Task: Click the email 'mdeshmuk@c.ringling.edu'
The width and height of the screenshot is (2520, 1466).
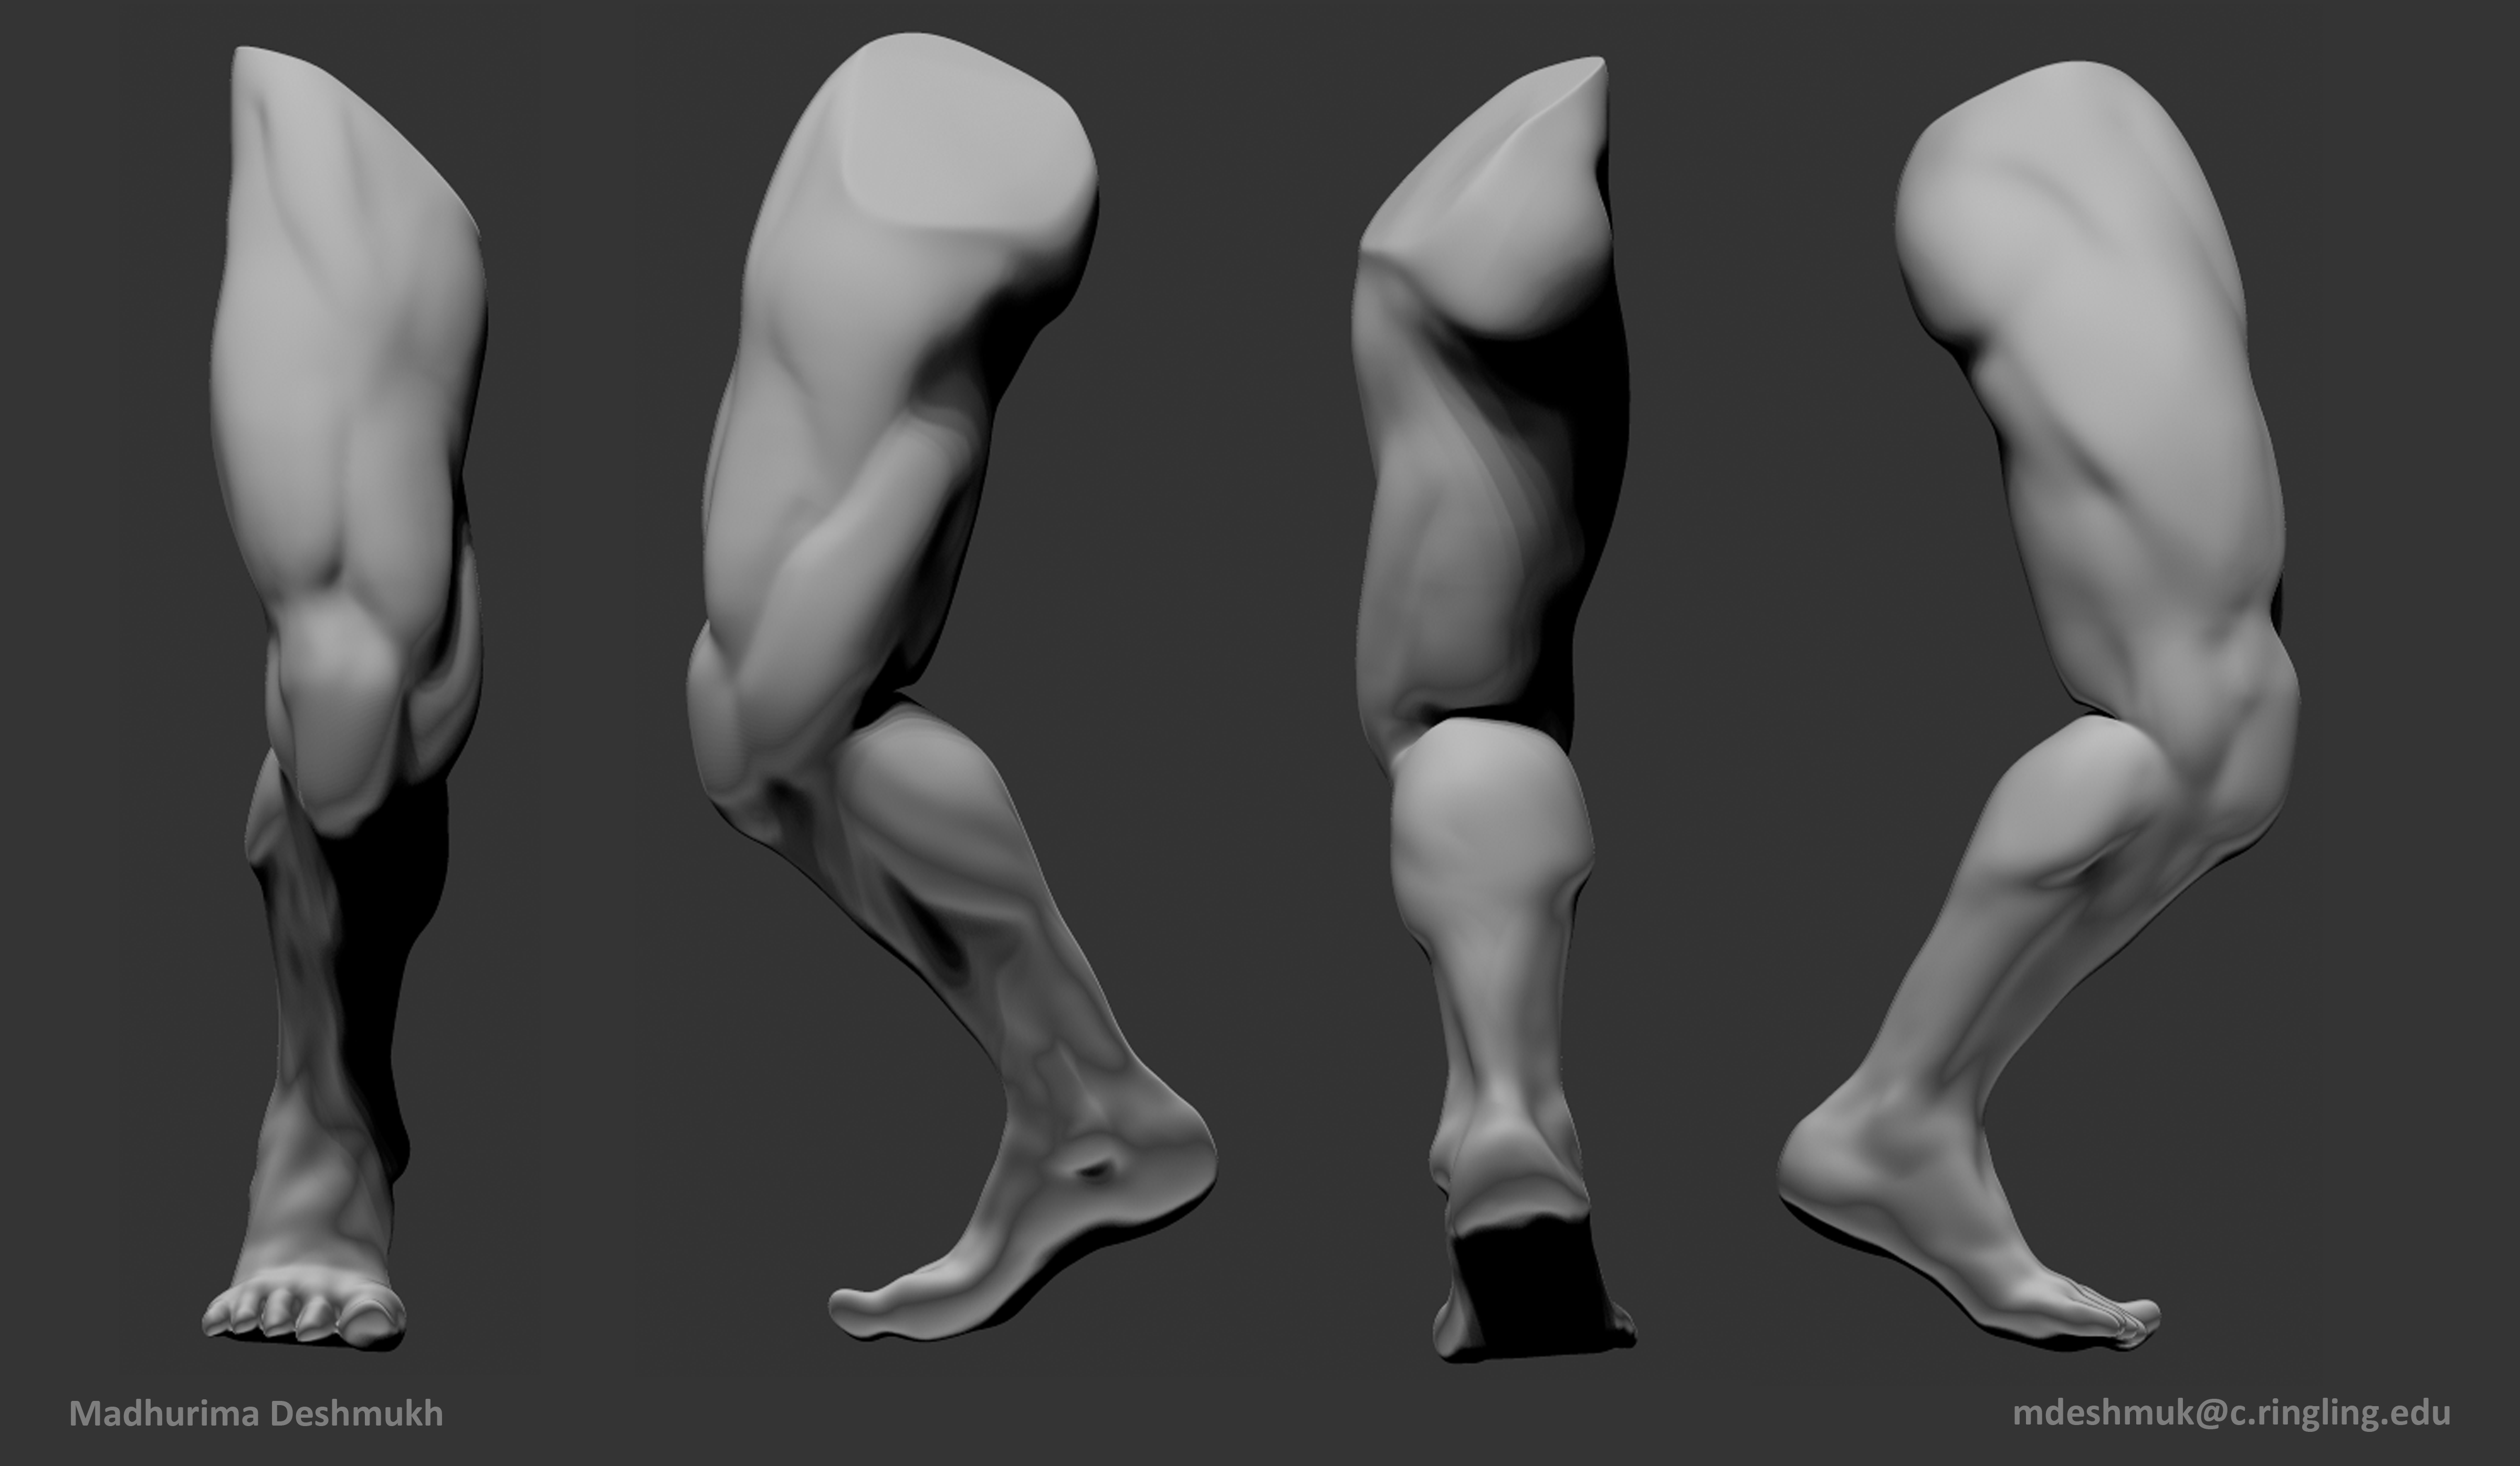Action: click(x=2231, y=1413)
